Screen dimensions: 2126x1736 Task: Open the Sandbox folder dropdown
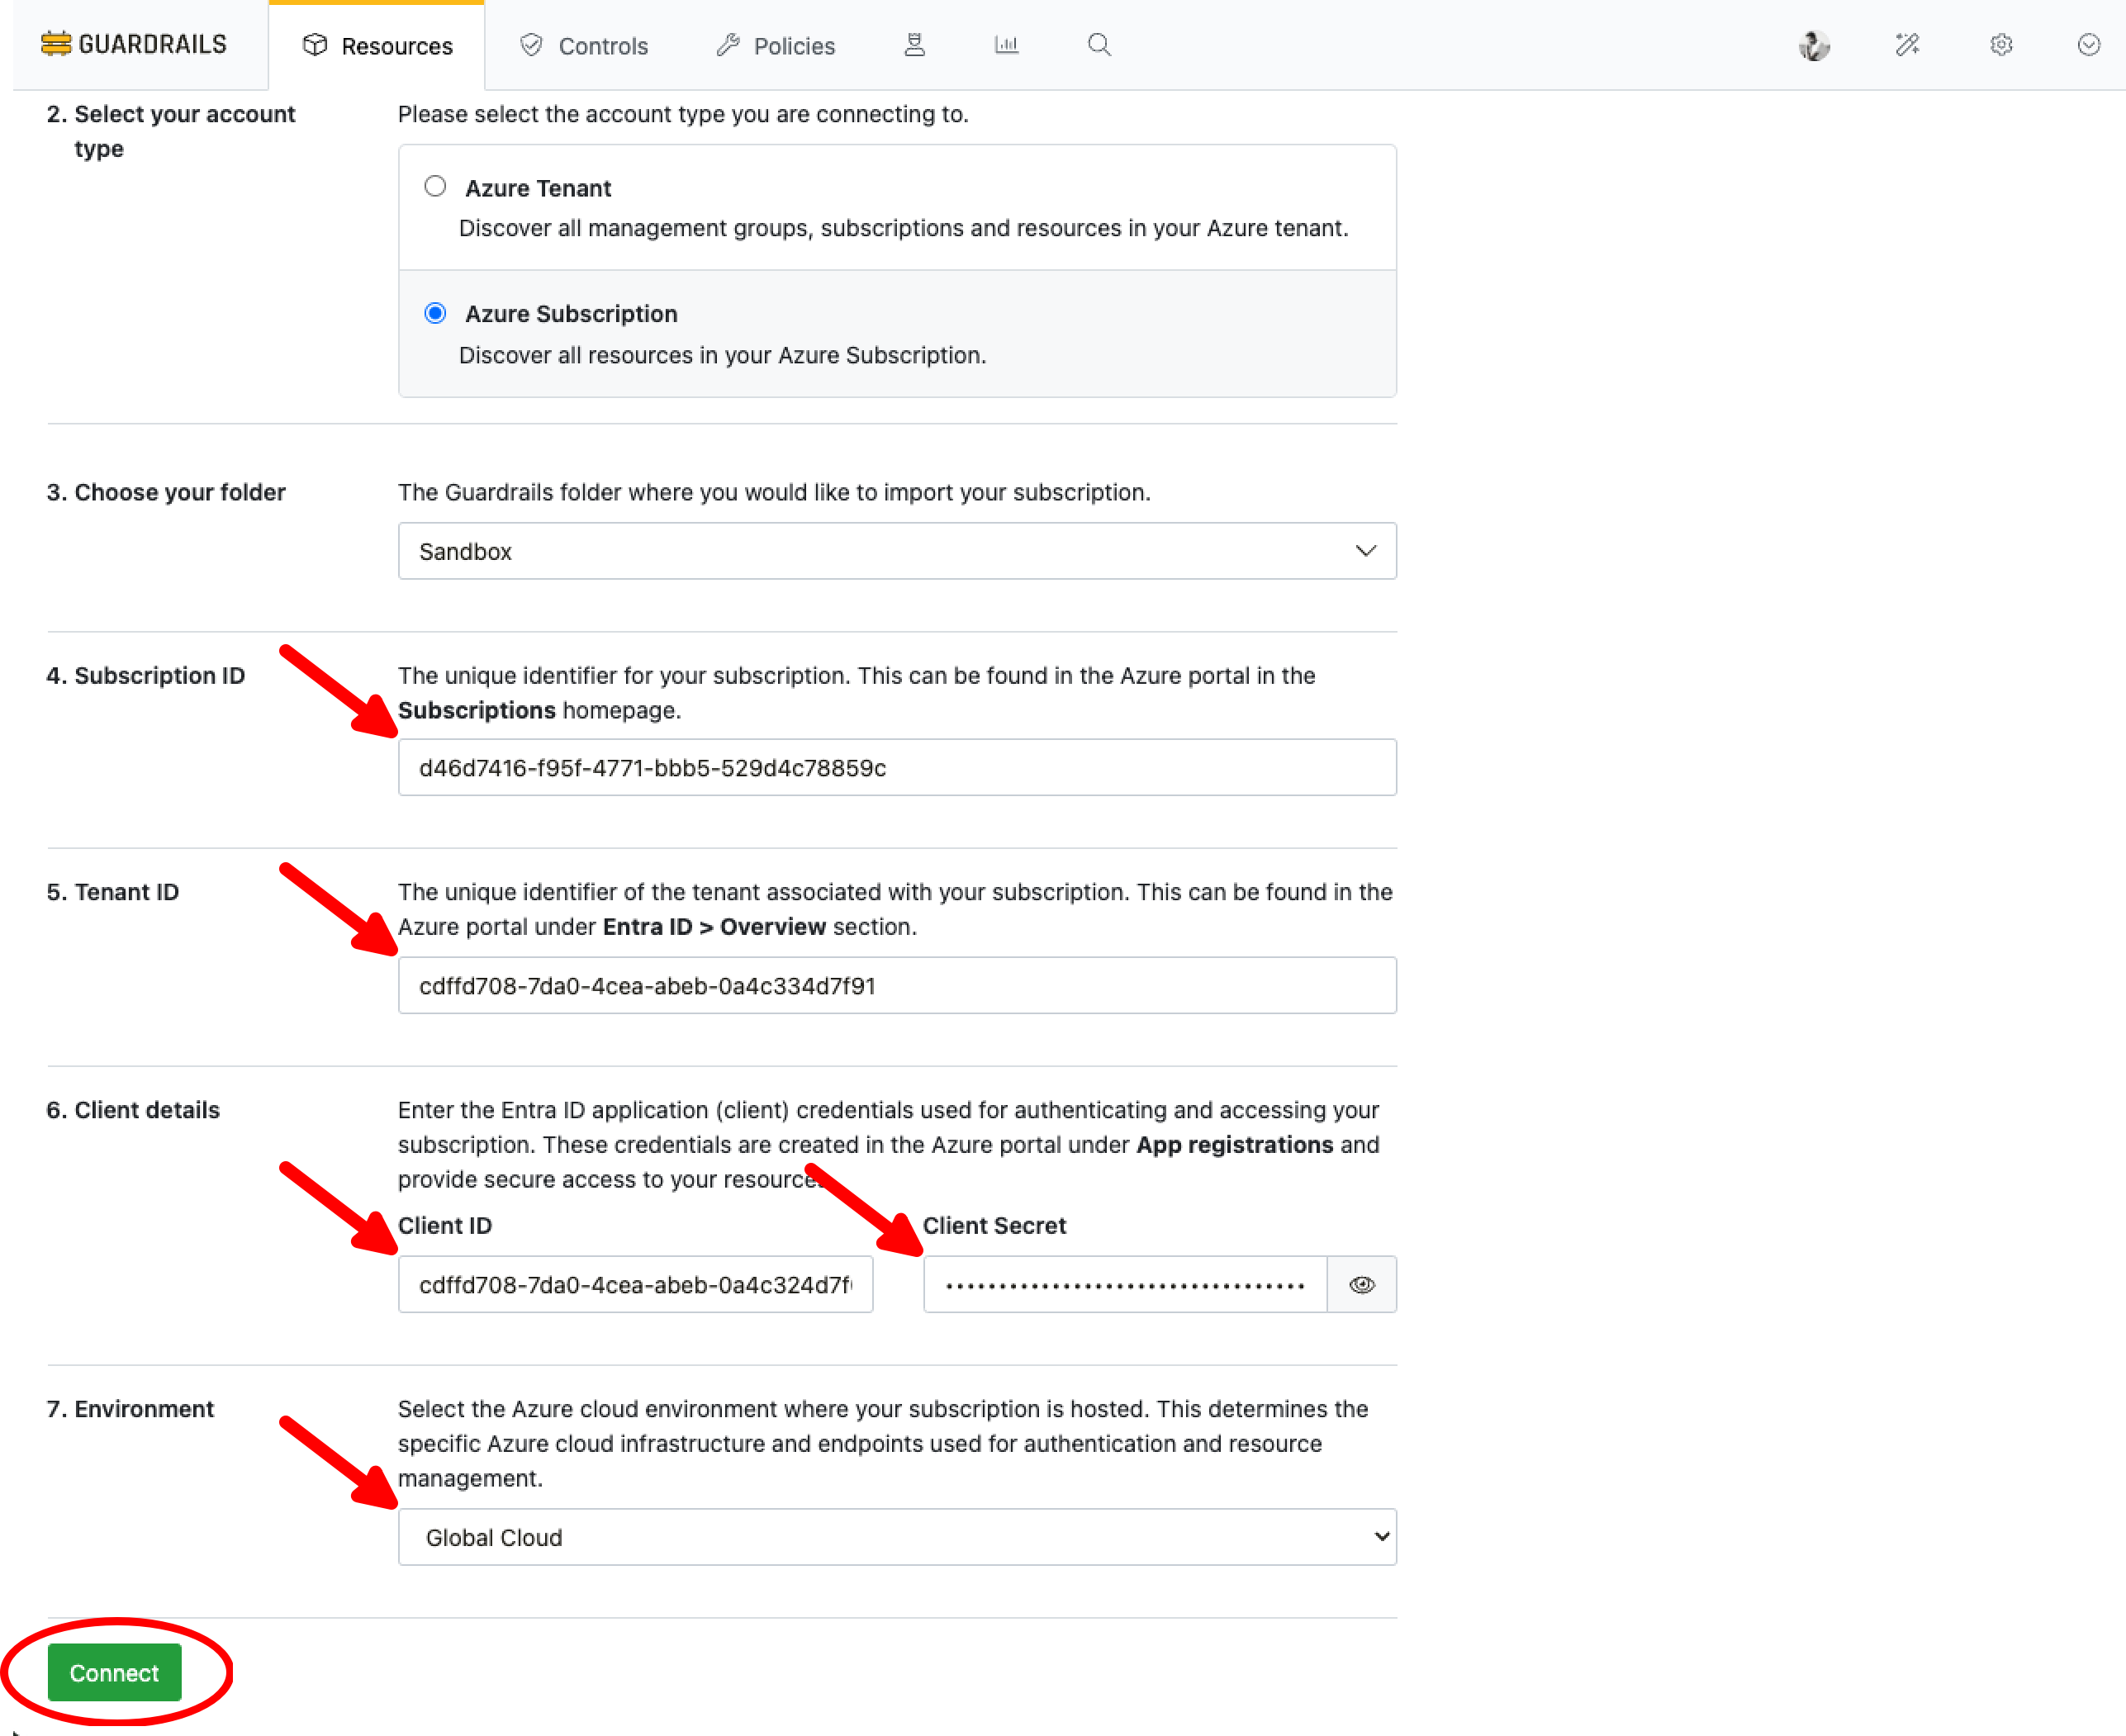[x=896, y=551]
